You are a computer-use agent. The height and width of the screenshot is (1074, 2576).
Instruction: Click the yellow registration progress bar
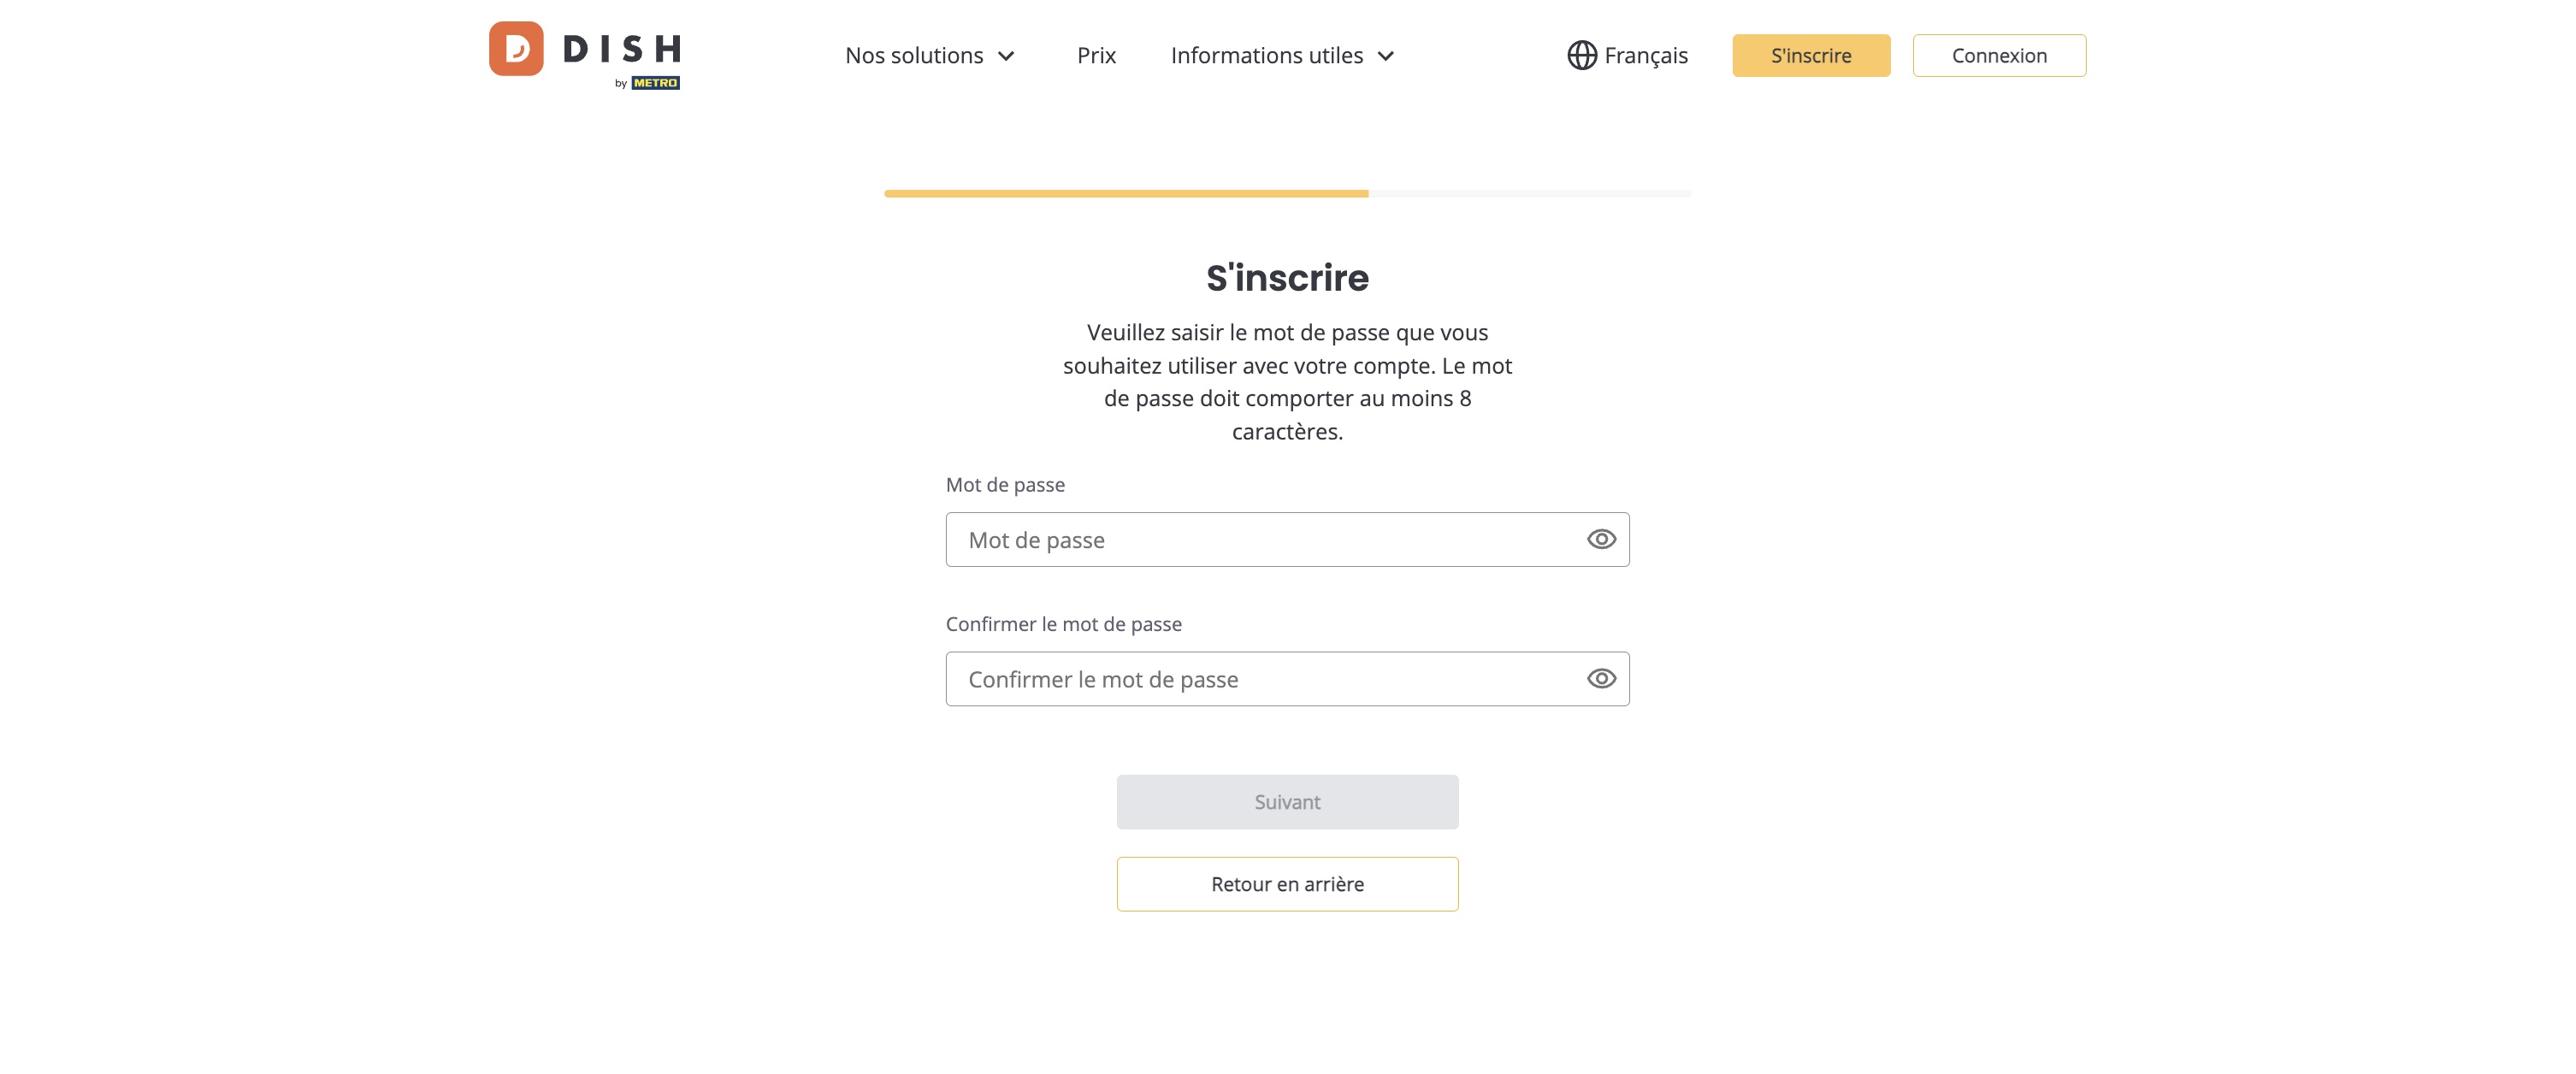tap(1126, 193)
